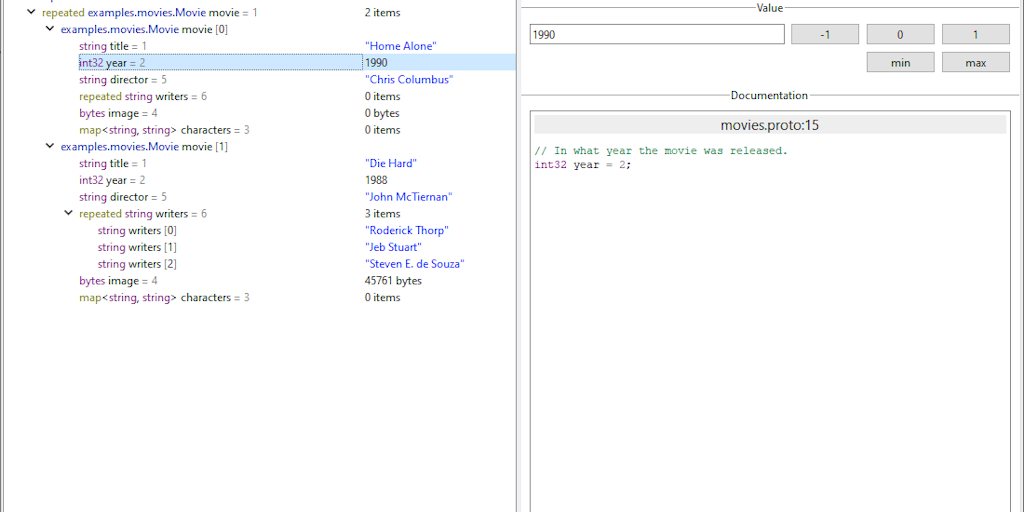Collapse the movie [0] tree node
Viewport: 1024px width, 512px height.
[x=50, y=29]
